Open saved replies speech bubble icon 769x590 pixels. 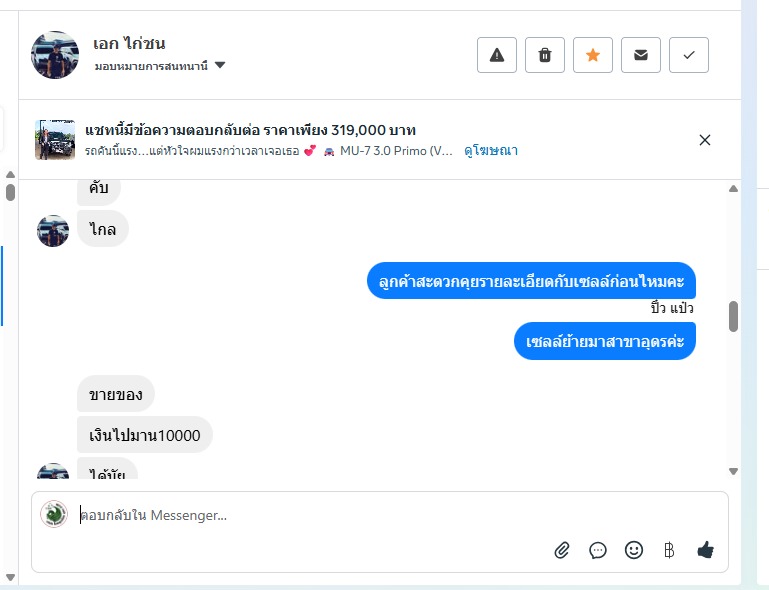click(x=598, y=550)
